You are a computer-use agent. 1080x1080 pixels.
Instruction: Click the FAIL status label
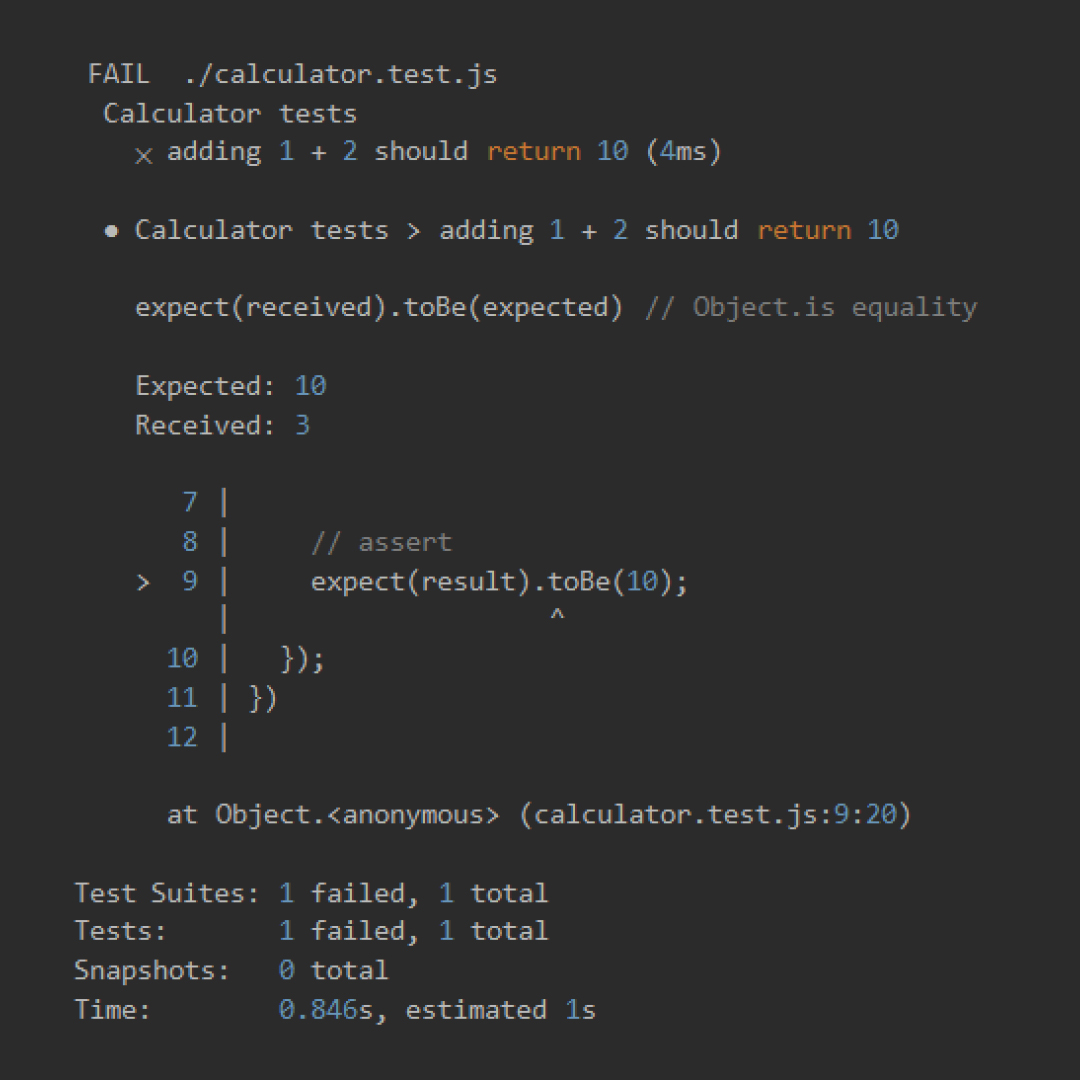click(118, 73)
